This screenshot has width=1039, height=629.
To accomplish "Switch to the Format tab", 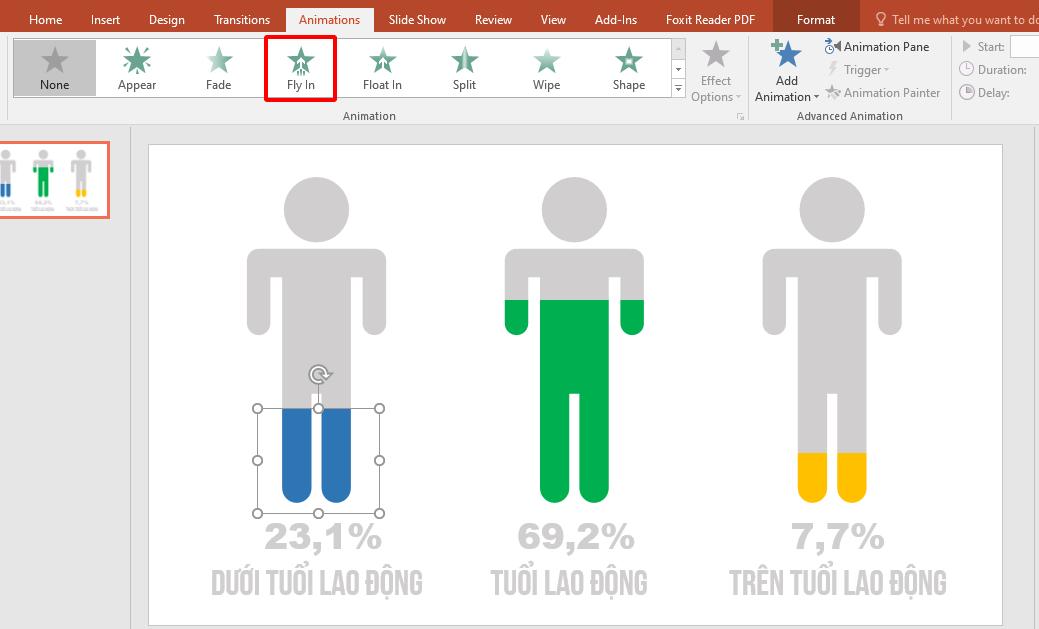I will pyautogui.click(x=815, y=18).
